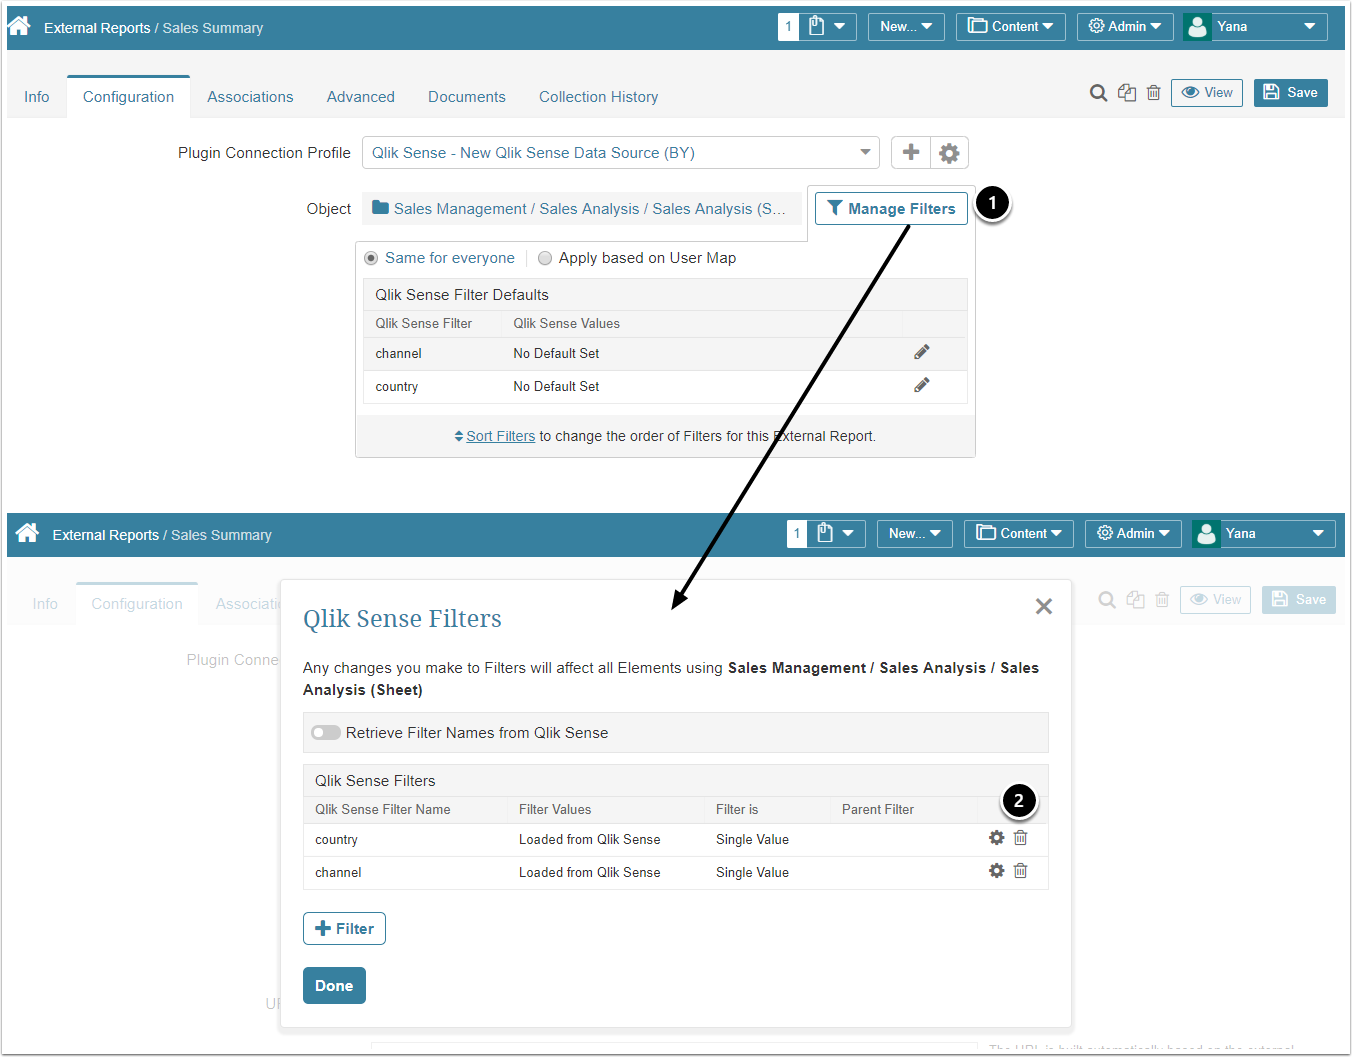Screen dimensions: 1352x1057
Task: Click the Manage Filters button
Action: pyautogui.click(x=891, y=208)
